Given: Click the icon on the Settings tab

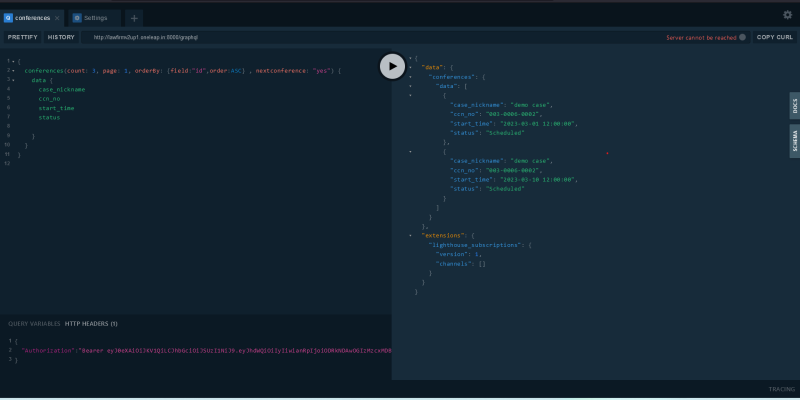Looking at the screenshot, I should point(77,18).
